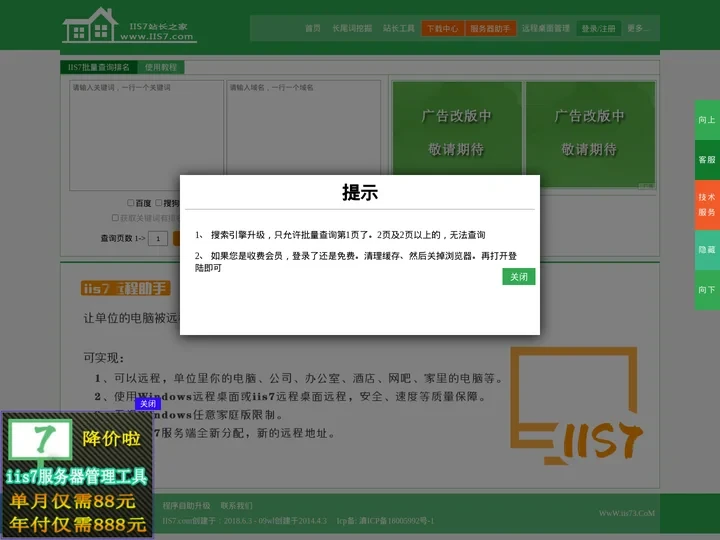The width and height of the screenshot is (720, 540).
Task: Click the 沪ICP备 record footer link
Action: click(x=396, y=521)
